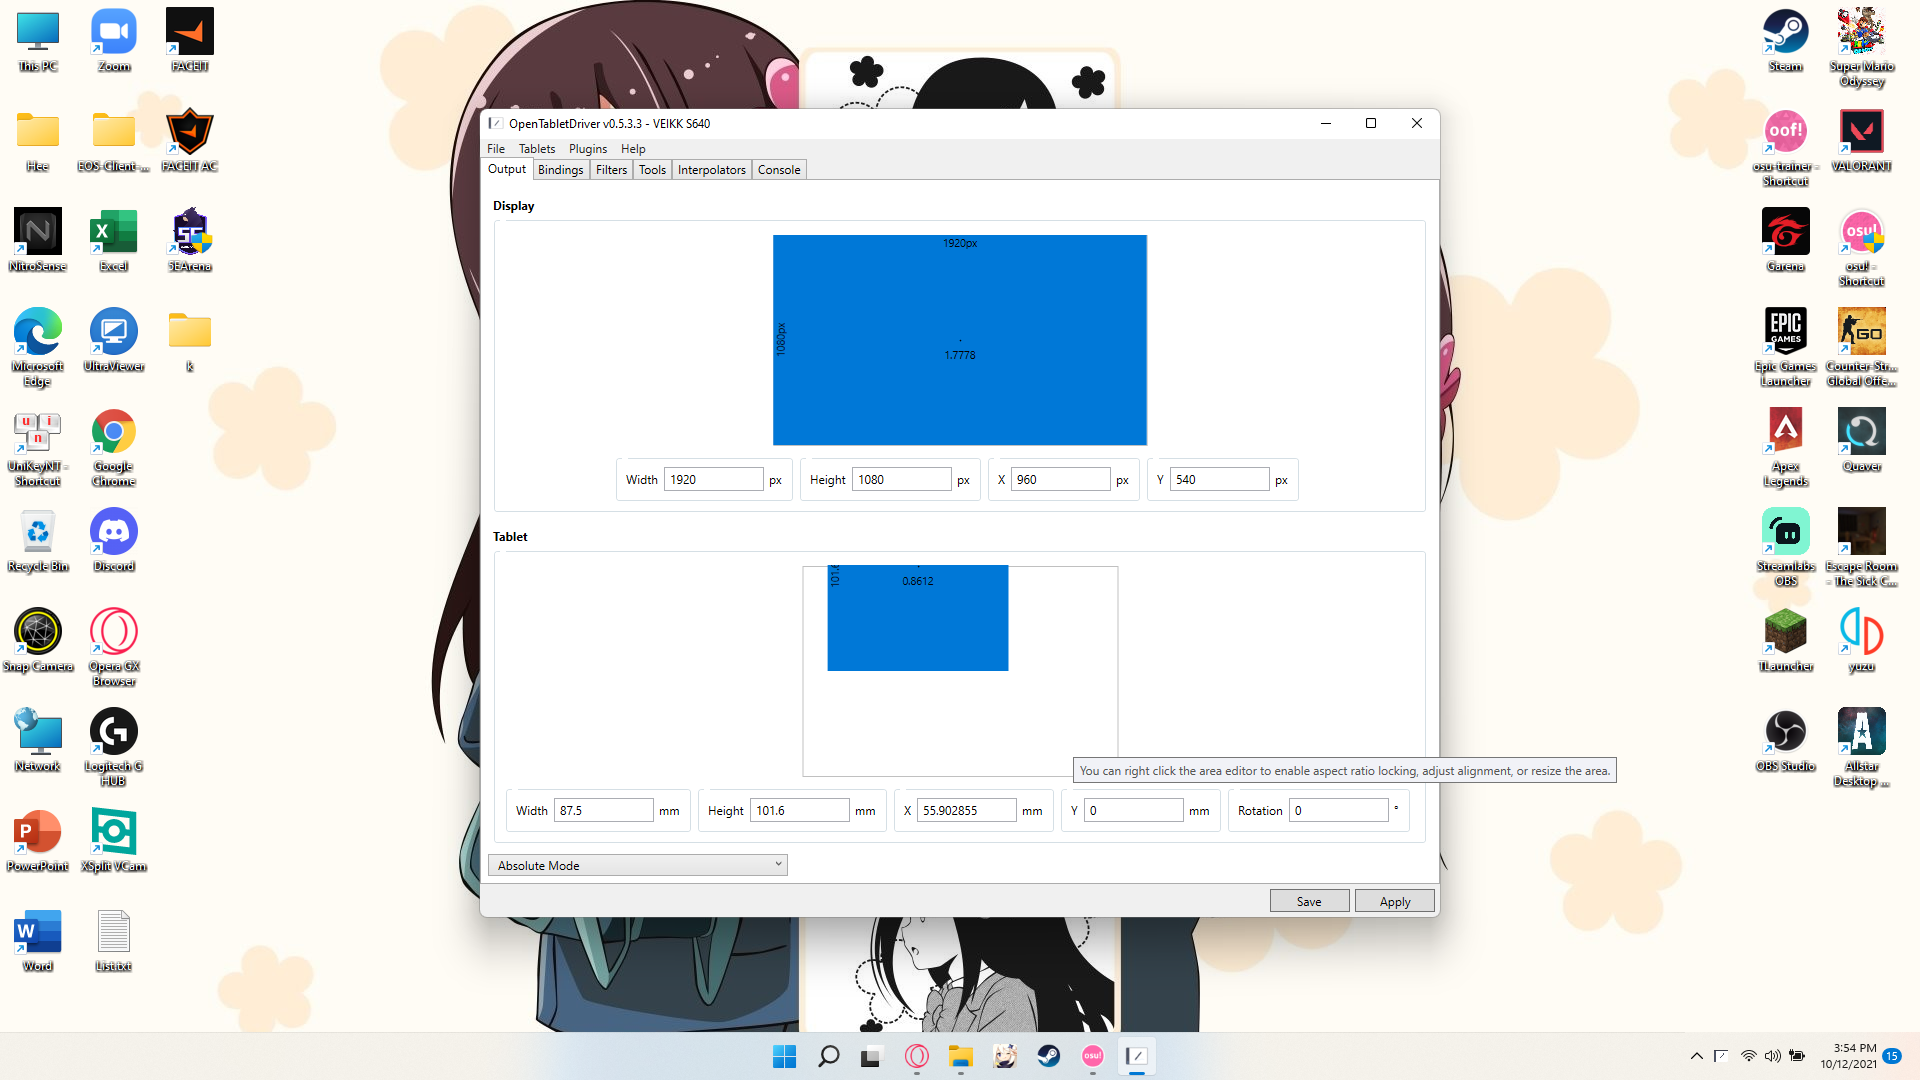Open Discord from the desktop

[x=114, y=541]
